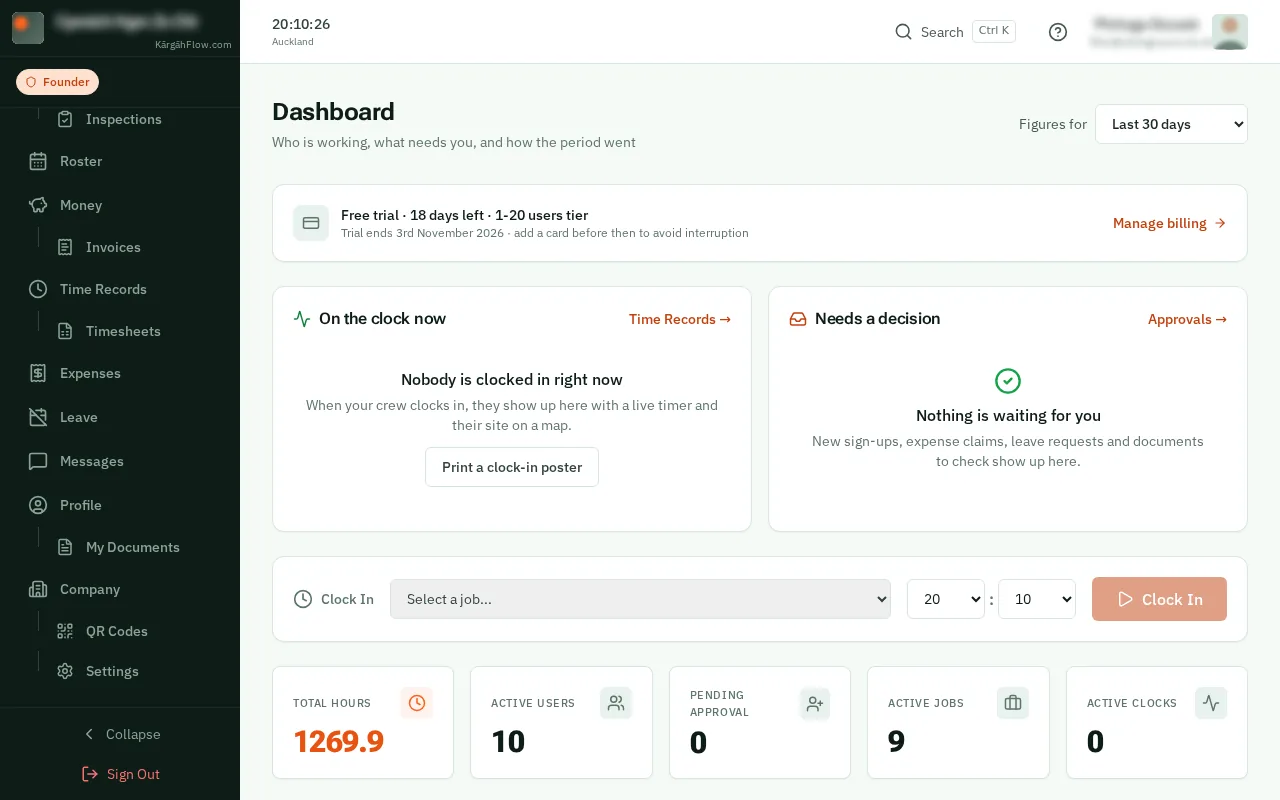Click the Active Jobs briefcase icon
This screenshot has height=800, width=1280.
tap(1013, 703)
